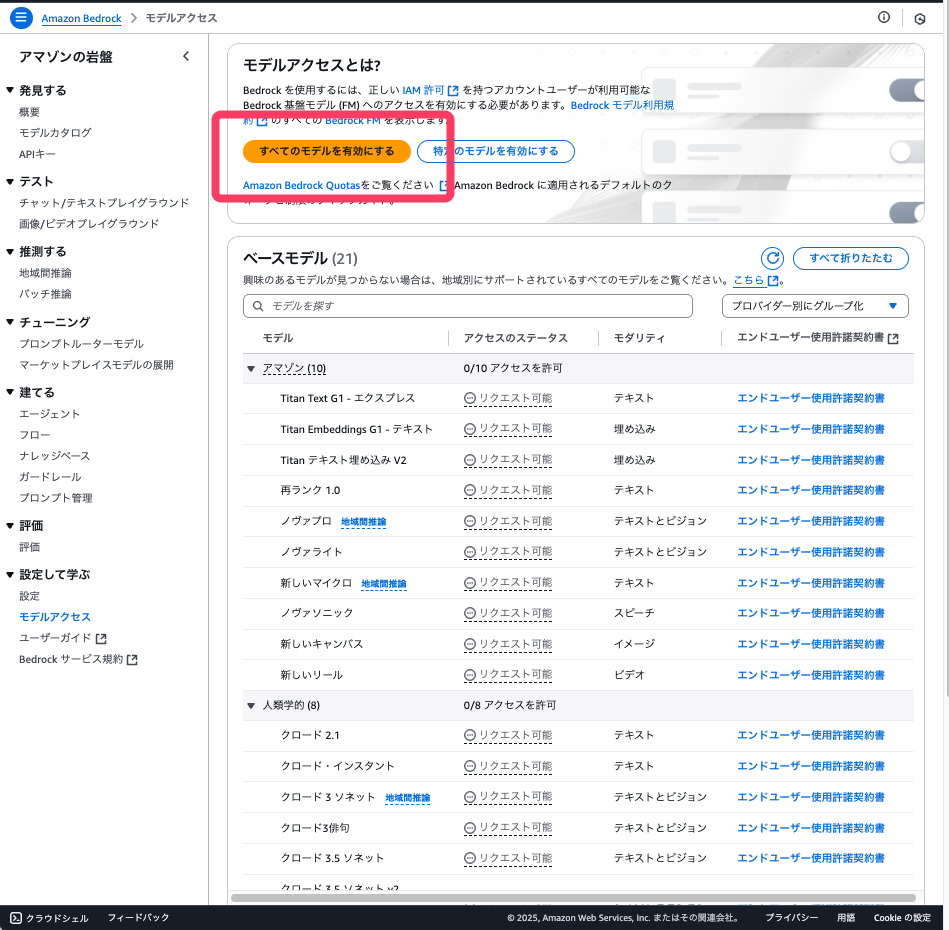Collapse the アマゾン (10) model group
Image resolution: width=949 pixels, height=930 pixels.
click(251, 368)
